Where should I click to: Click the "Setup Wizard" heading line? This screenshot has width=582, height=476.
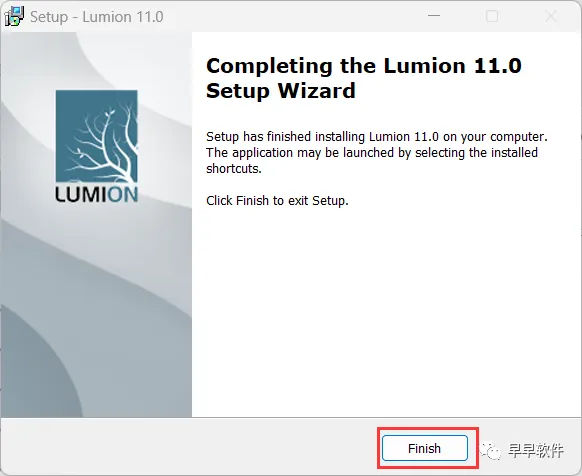(281, 91)
